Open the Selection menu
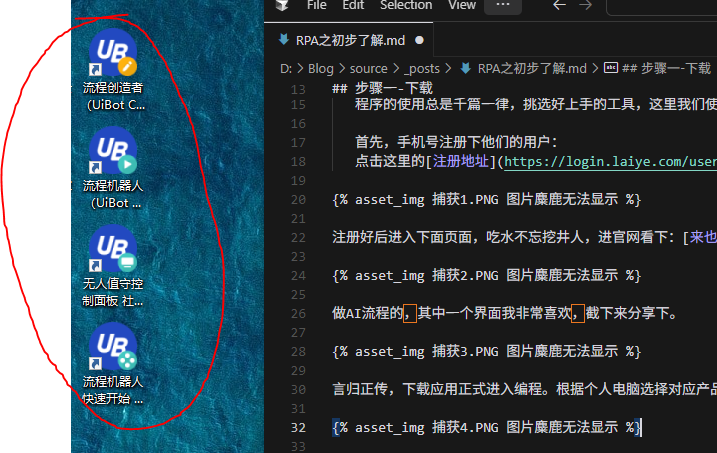Viewport: 717px width, 453px height. click(x=406, y=5)
